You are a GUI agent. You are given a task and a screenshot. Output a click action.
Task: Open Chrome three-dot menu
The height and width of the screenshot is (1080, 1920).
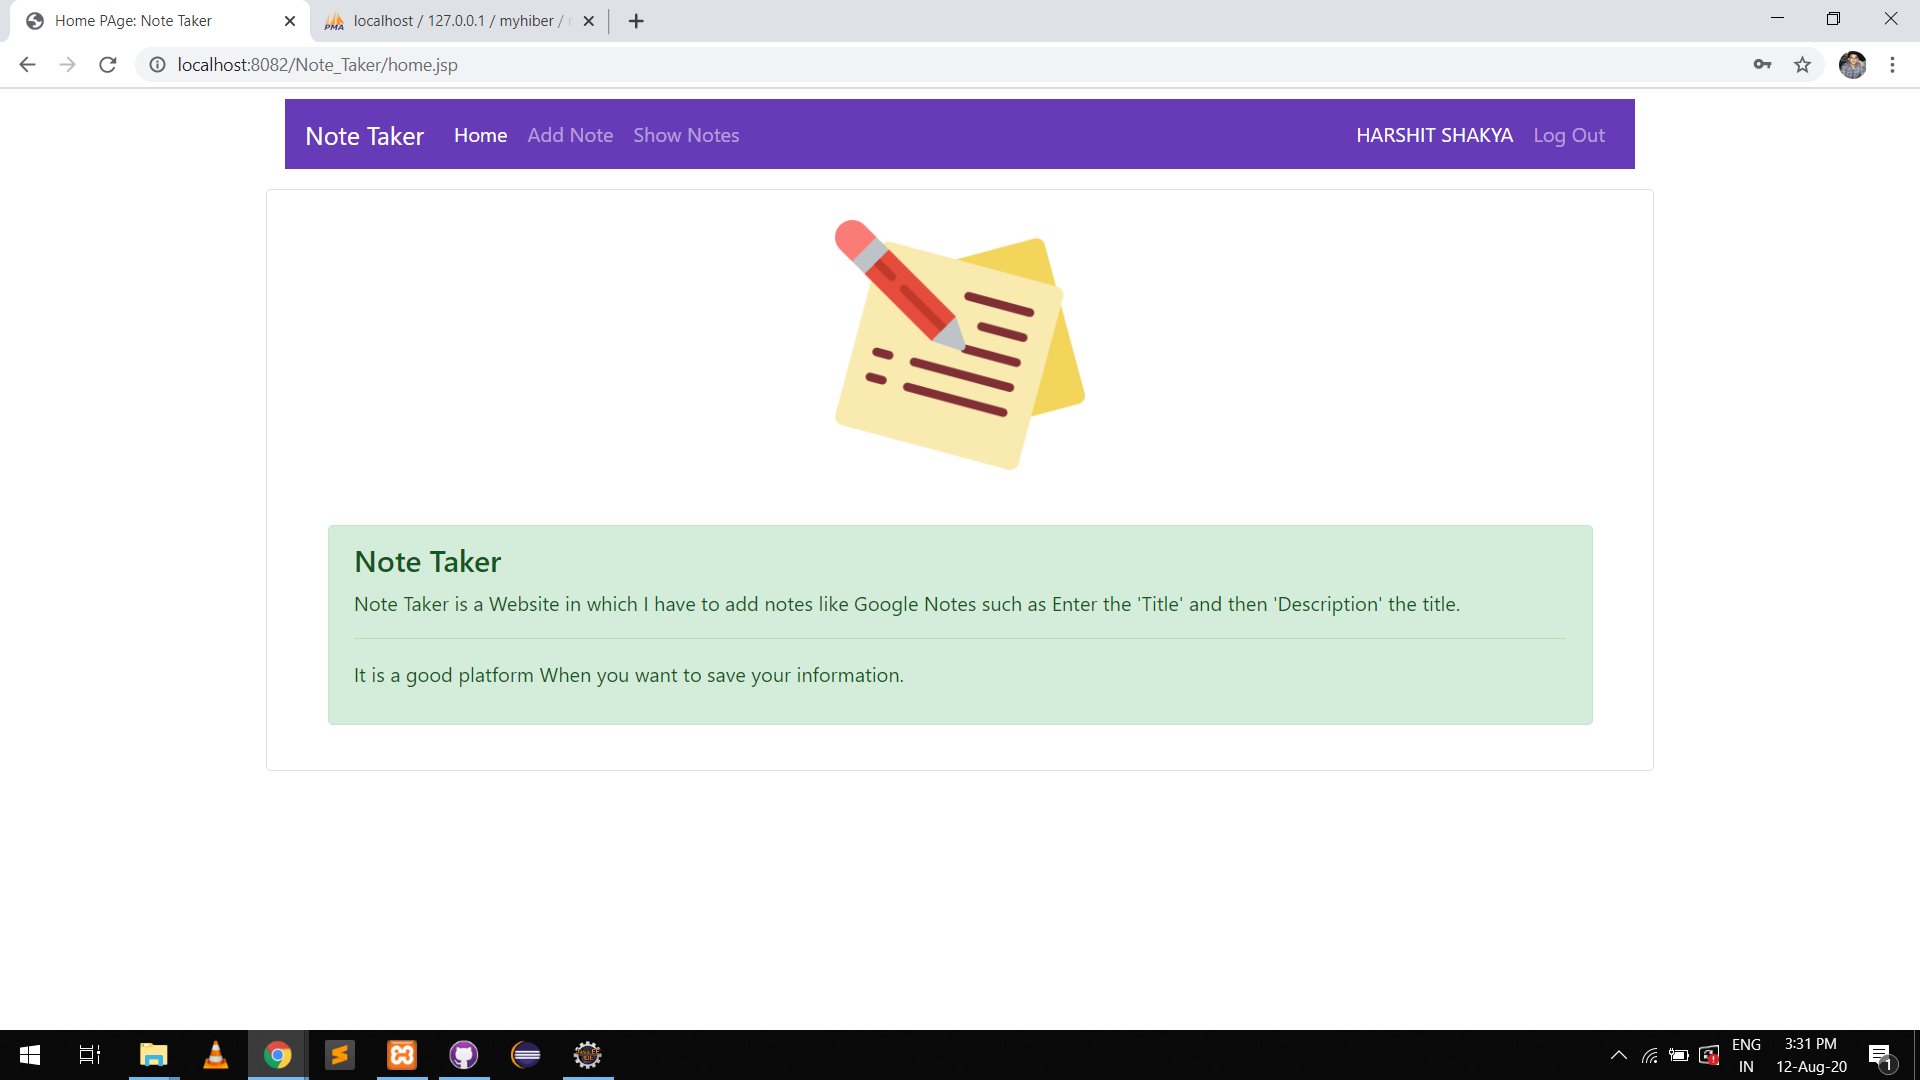tap(1892, 65)
